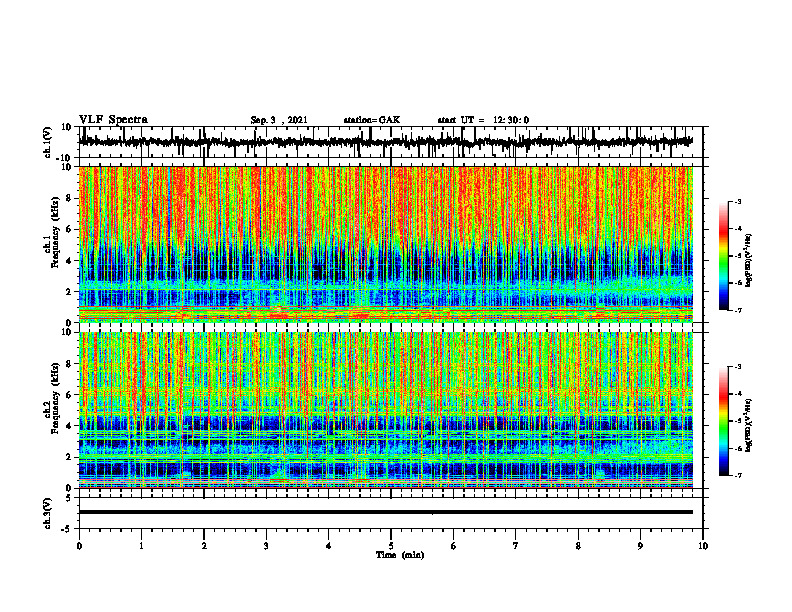Click the ch.1 spectrogram panel
This screenshot has height=612, width=792.
tap(386, 244)
